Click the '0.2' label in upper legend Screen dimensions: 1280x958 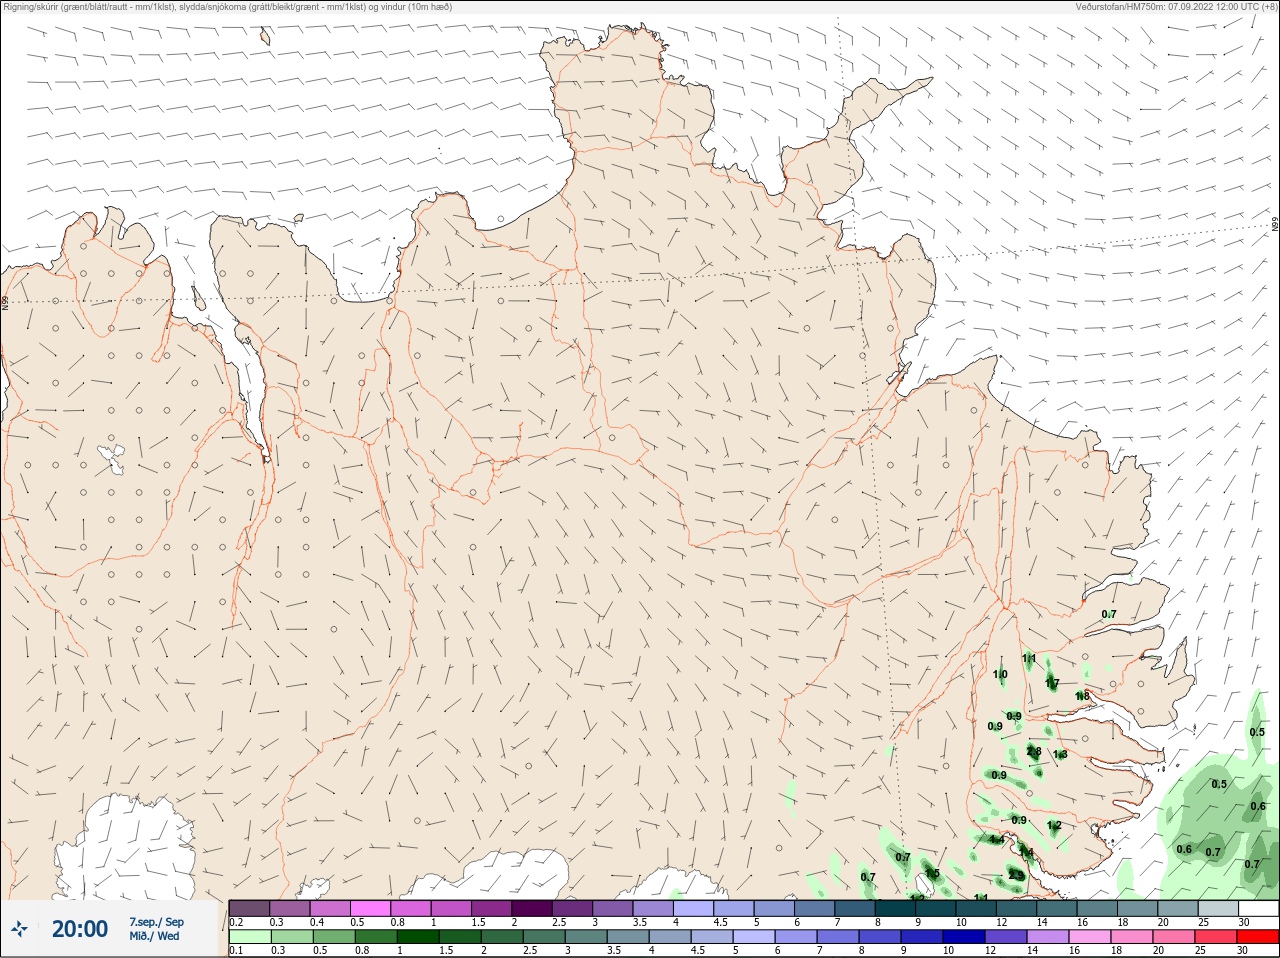236,922
